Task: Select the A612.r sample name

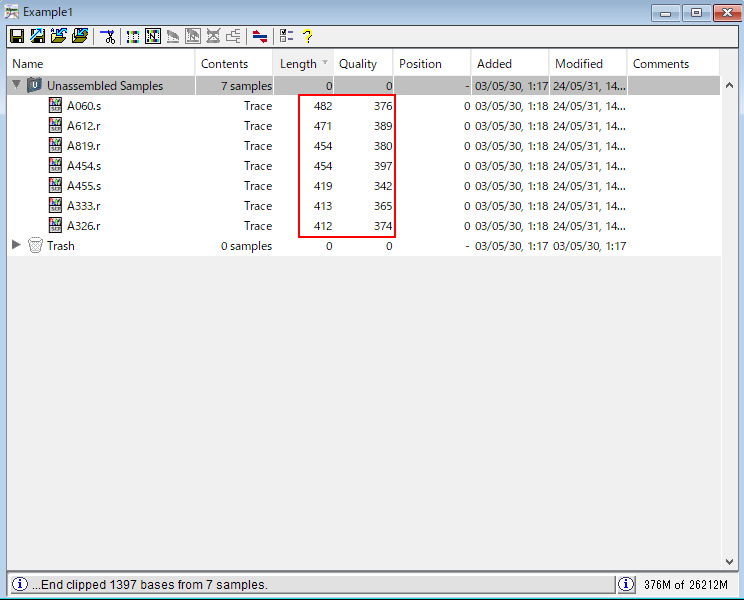Action: coord(84,126)
